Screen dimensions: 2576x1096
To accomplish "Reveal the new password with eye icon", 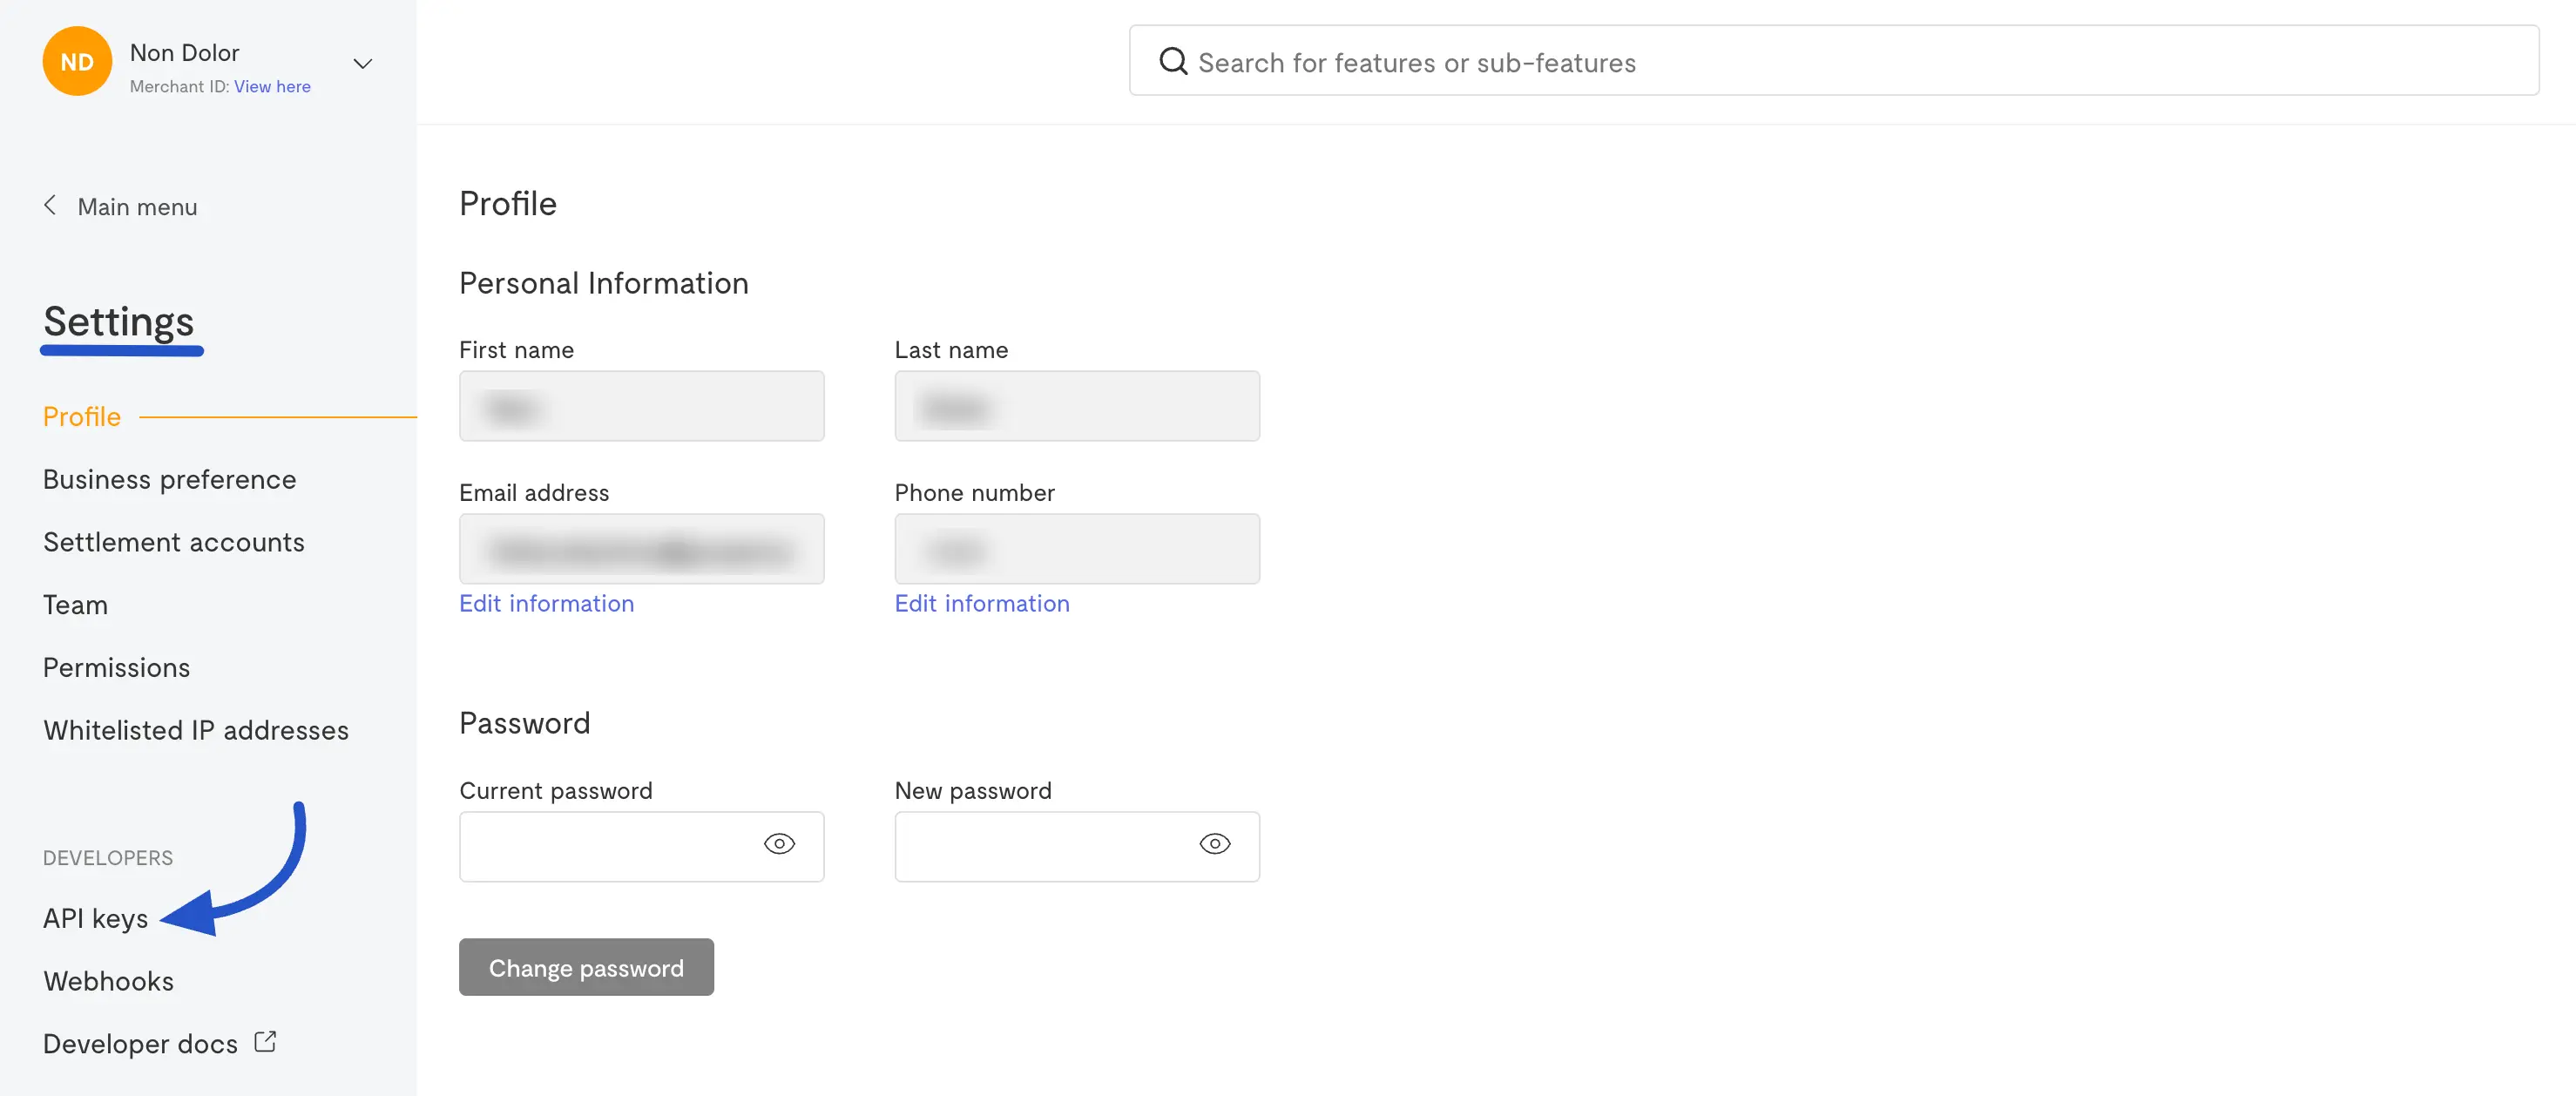I will click(1214, 844).
